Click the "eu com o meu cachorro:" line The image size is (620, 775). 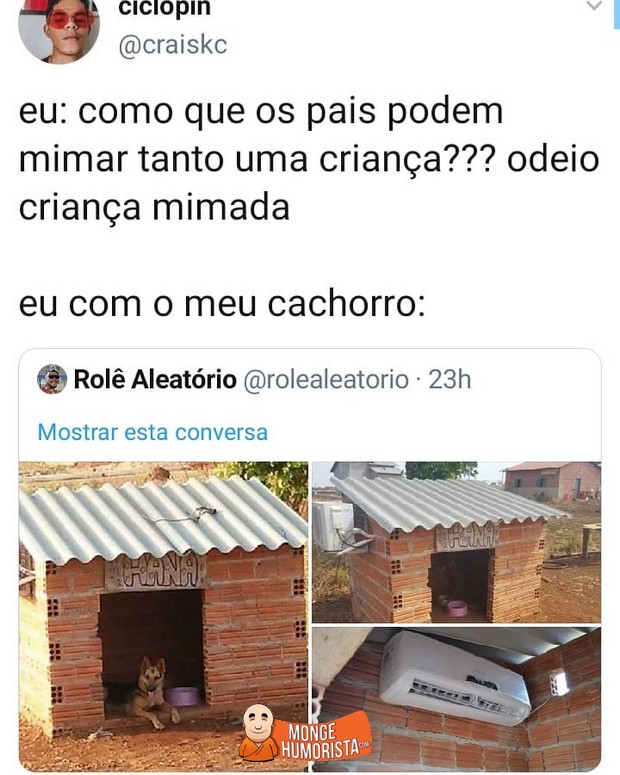pyautogui.click(x=222, y=304)
